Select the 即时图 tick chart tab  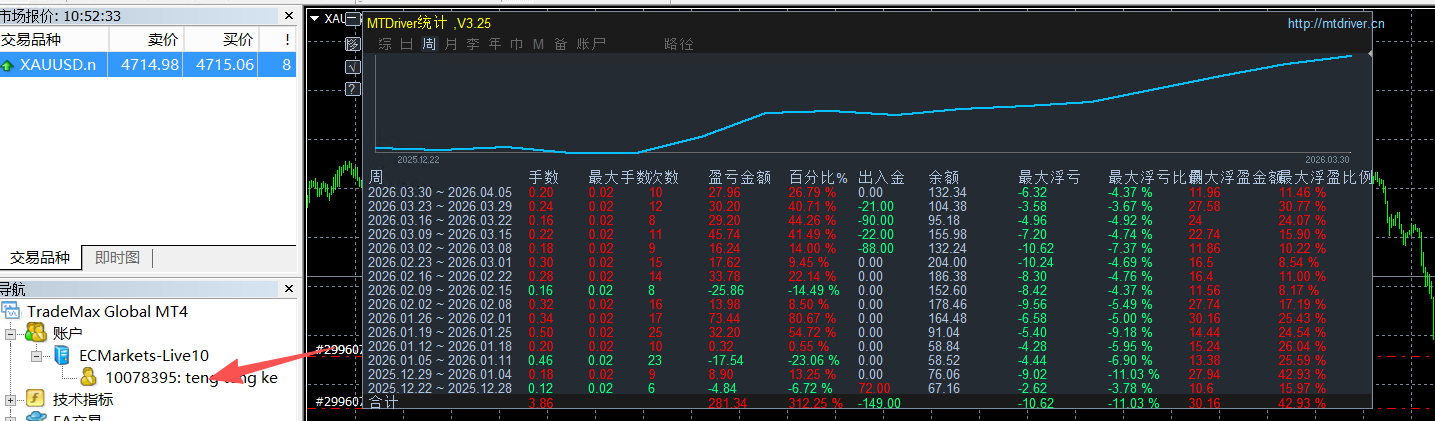pos(117,257)
